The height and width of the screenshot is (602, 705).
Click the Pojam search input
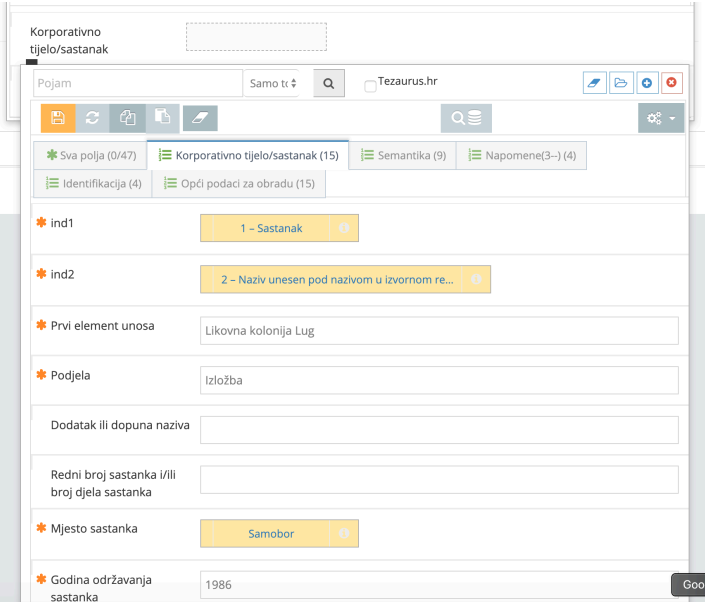point(138,83)
